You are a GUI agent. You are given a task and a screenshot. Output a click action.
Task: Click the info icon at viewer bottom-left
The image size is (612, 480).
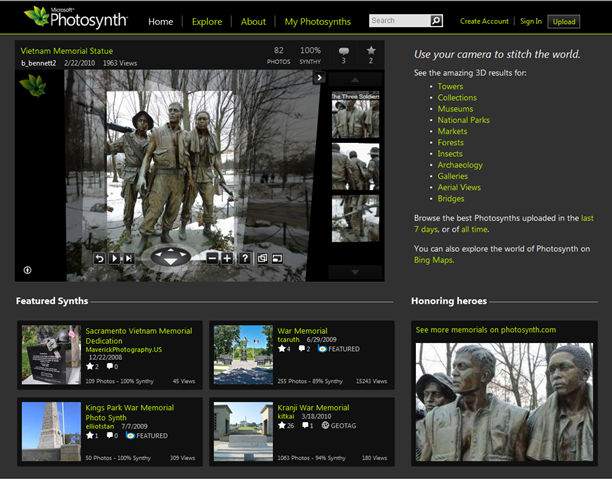pyautogui.click(x=27, y=269)
